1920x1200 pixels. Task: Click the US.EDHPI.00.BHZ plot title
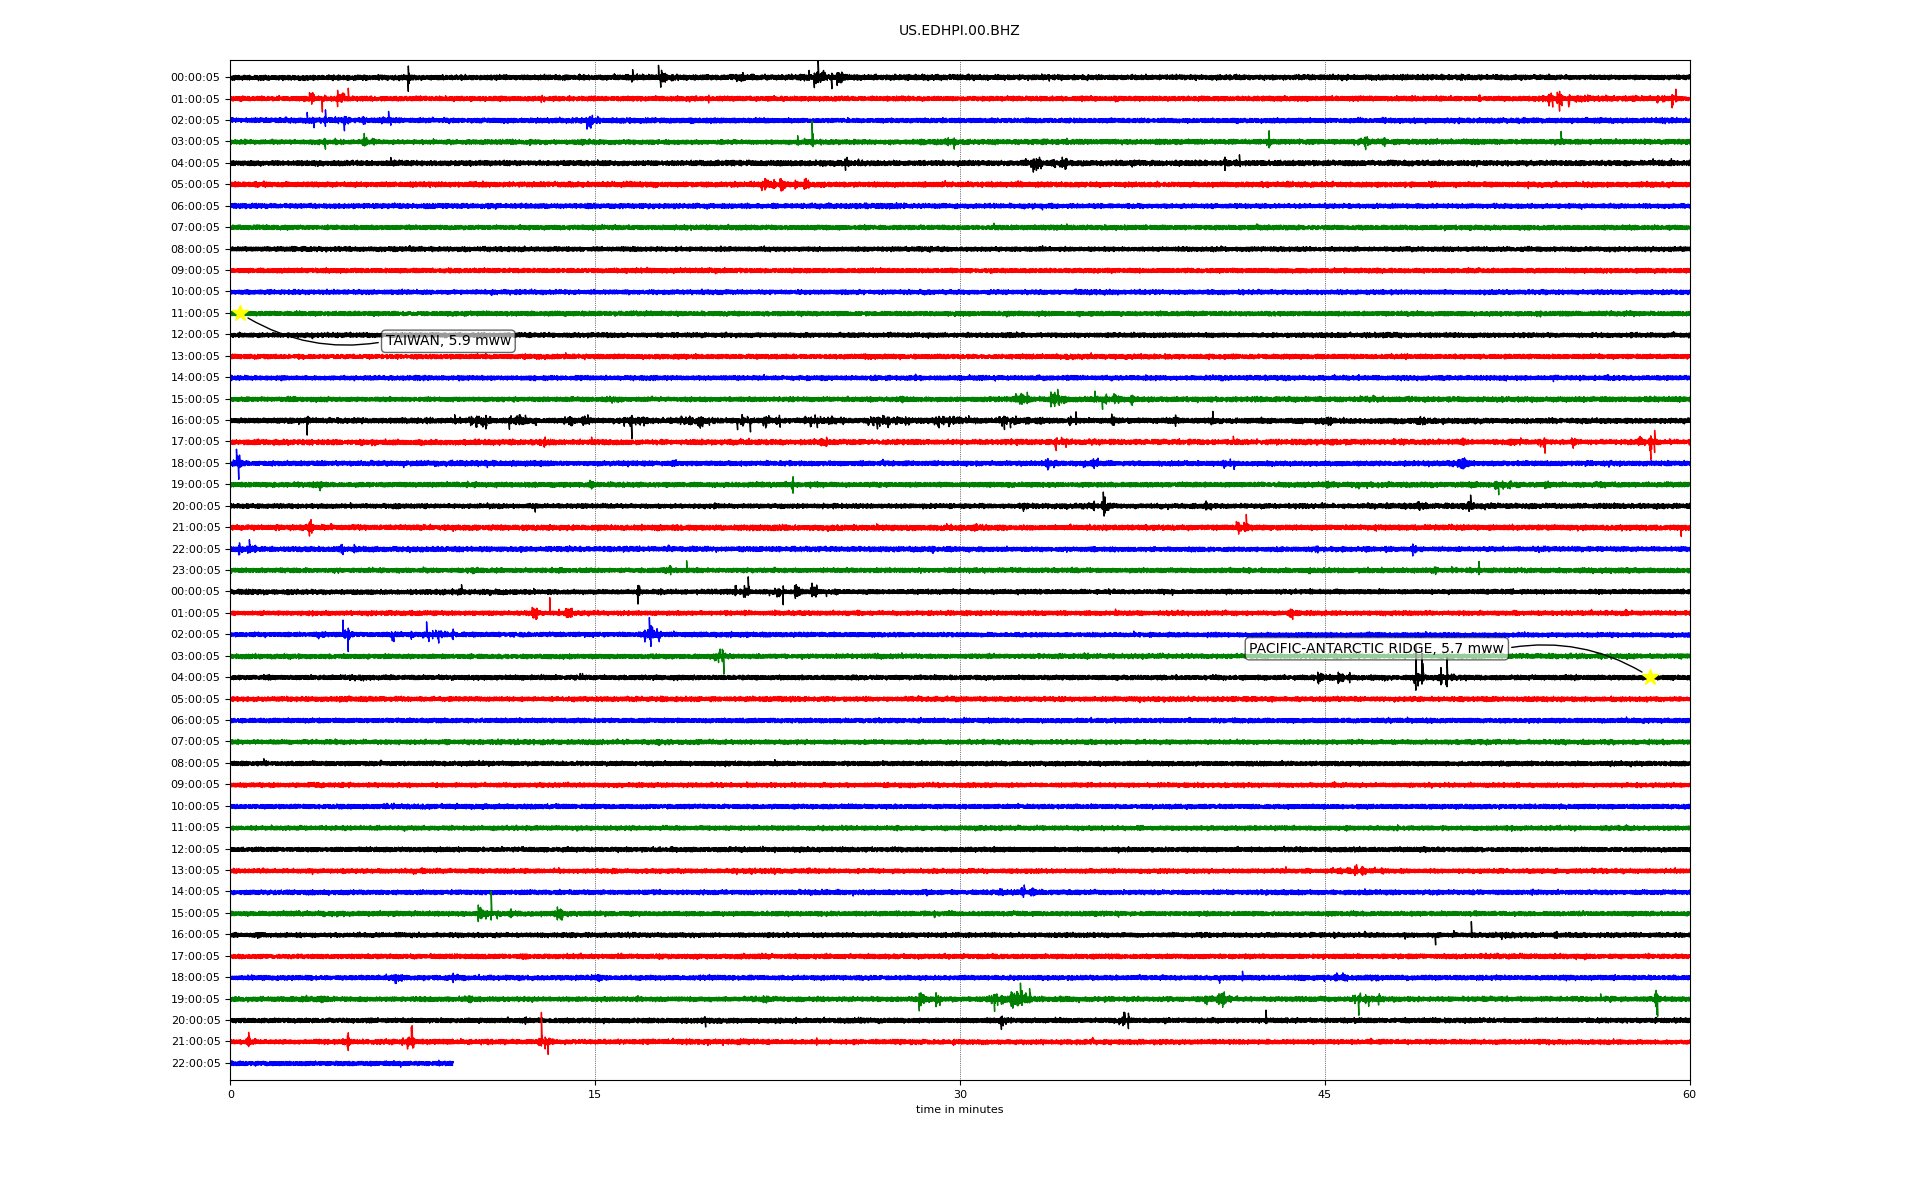959,31
